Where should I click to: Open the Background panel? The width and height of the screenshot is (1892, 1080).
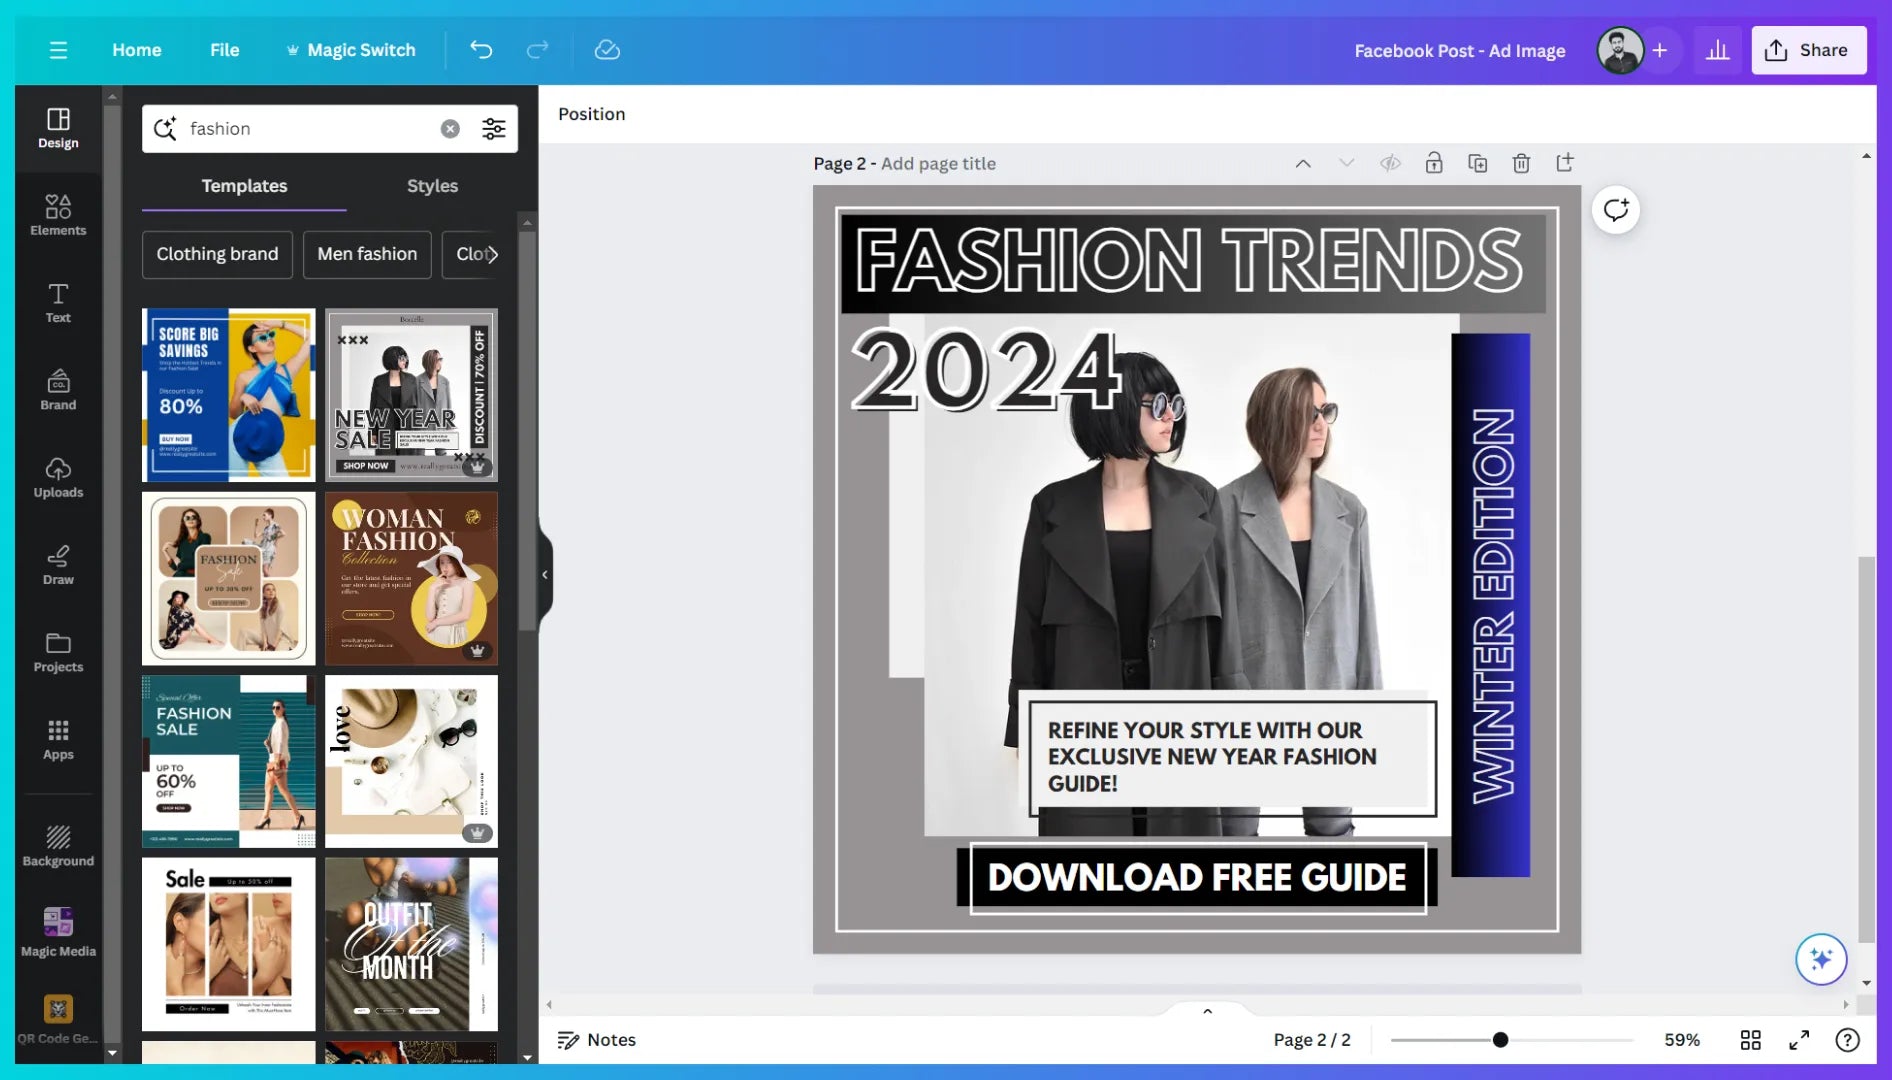click(58, 846)
